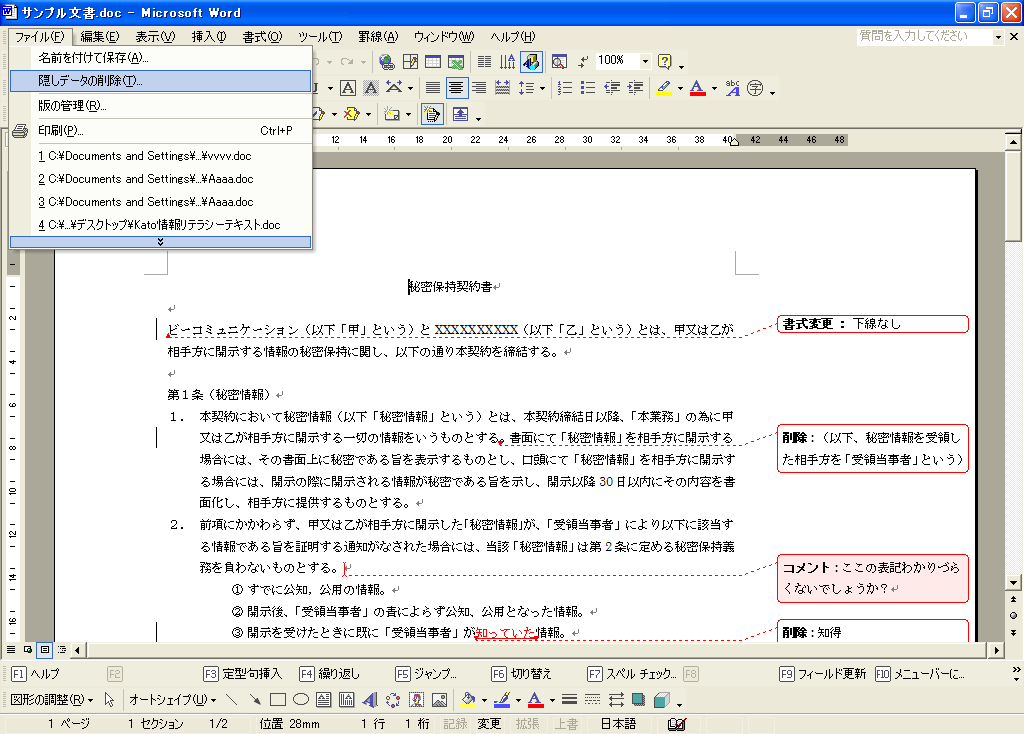1024x734 pixels.
Task: Select the Rectangle drawing tool
Action: [278, 700]
